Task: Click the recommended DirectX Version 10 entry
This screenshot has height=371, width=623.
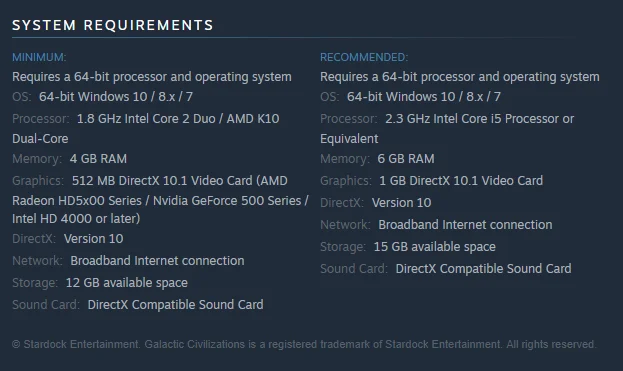Action: click(x=401, y=203)
